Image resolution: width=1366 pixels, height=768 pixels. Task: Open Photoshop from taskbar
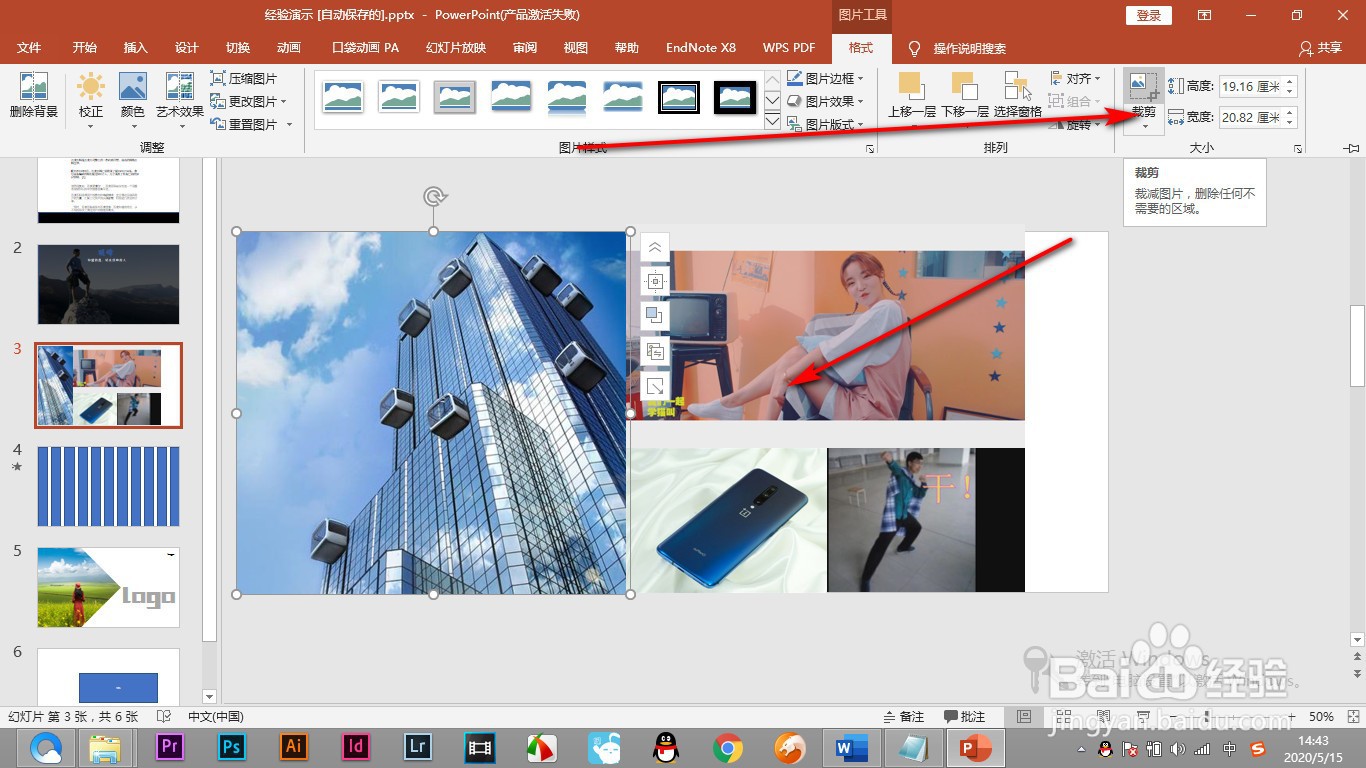click(x=232, y=747)
